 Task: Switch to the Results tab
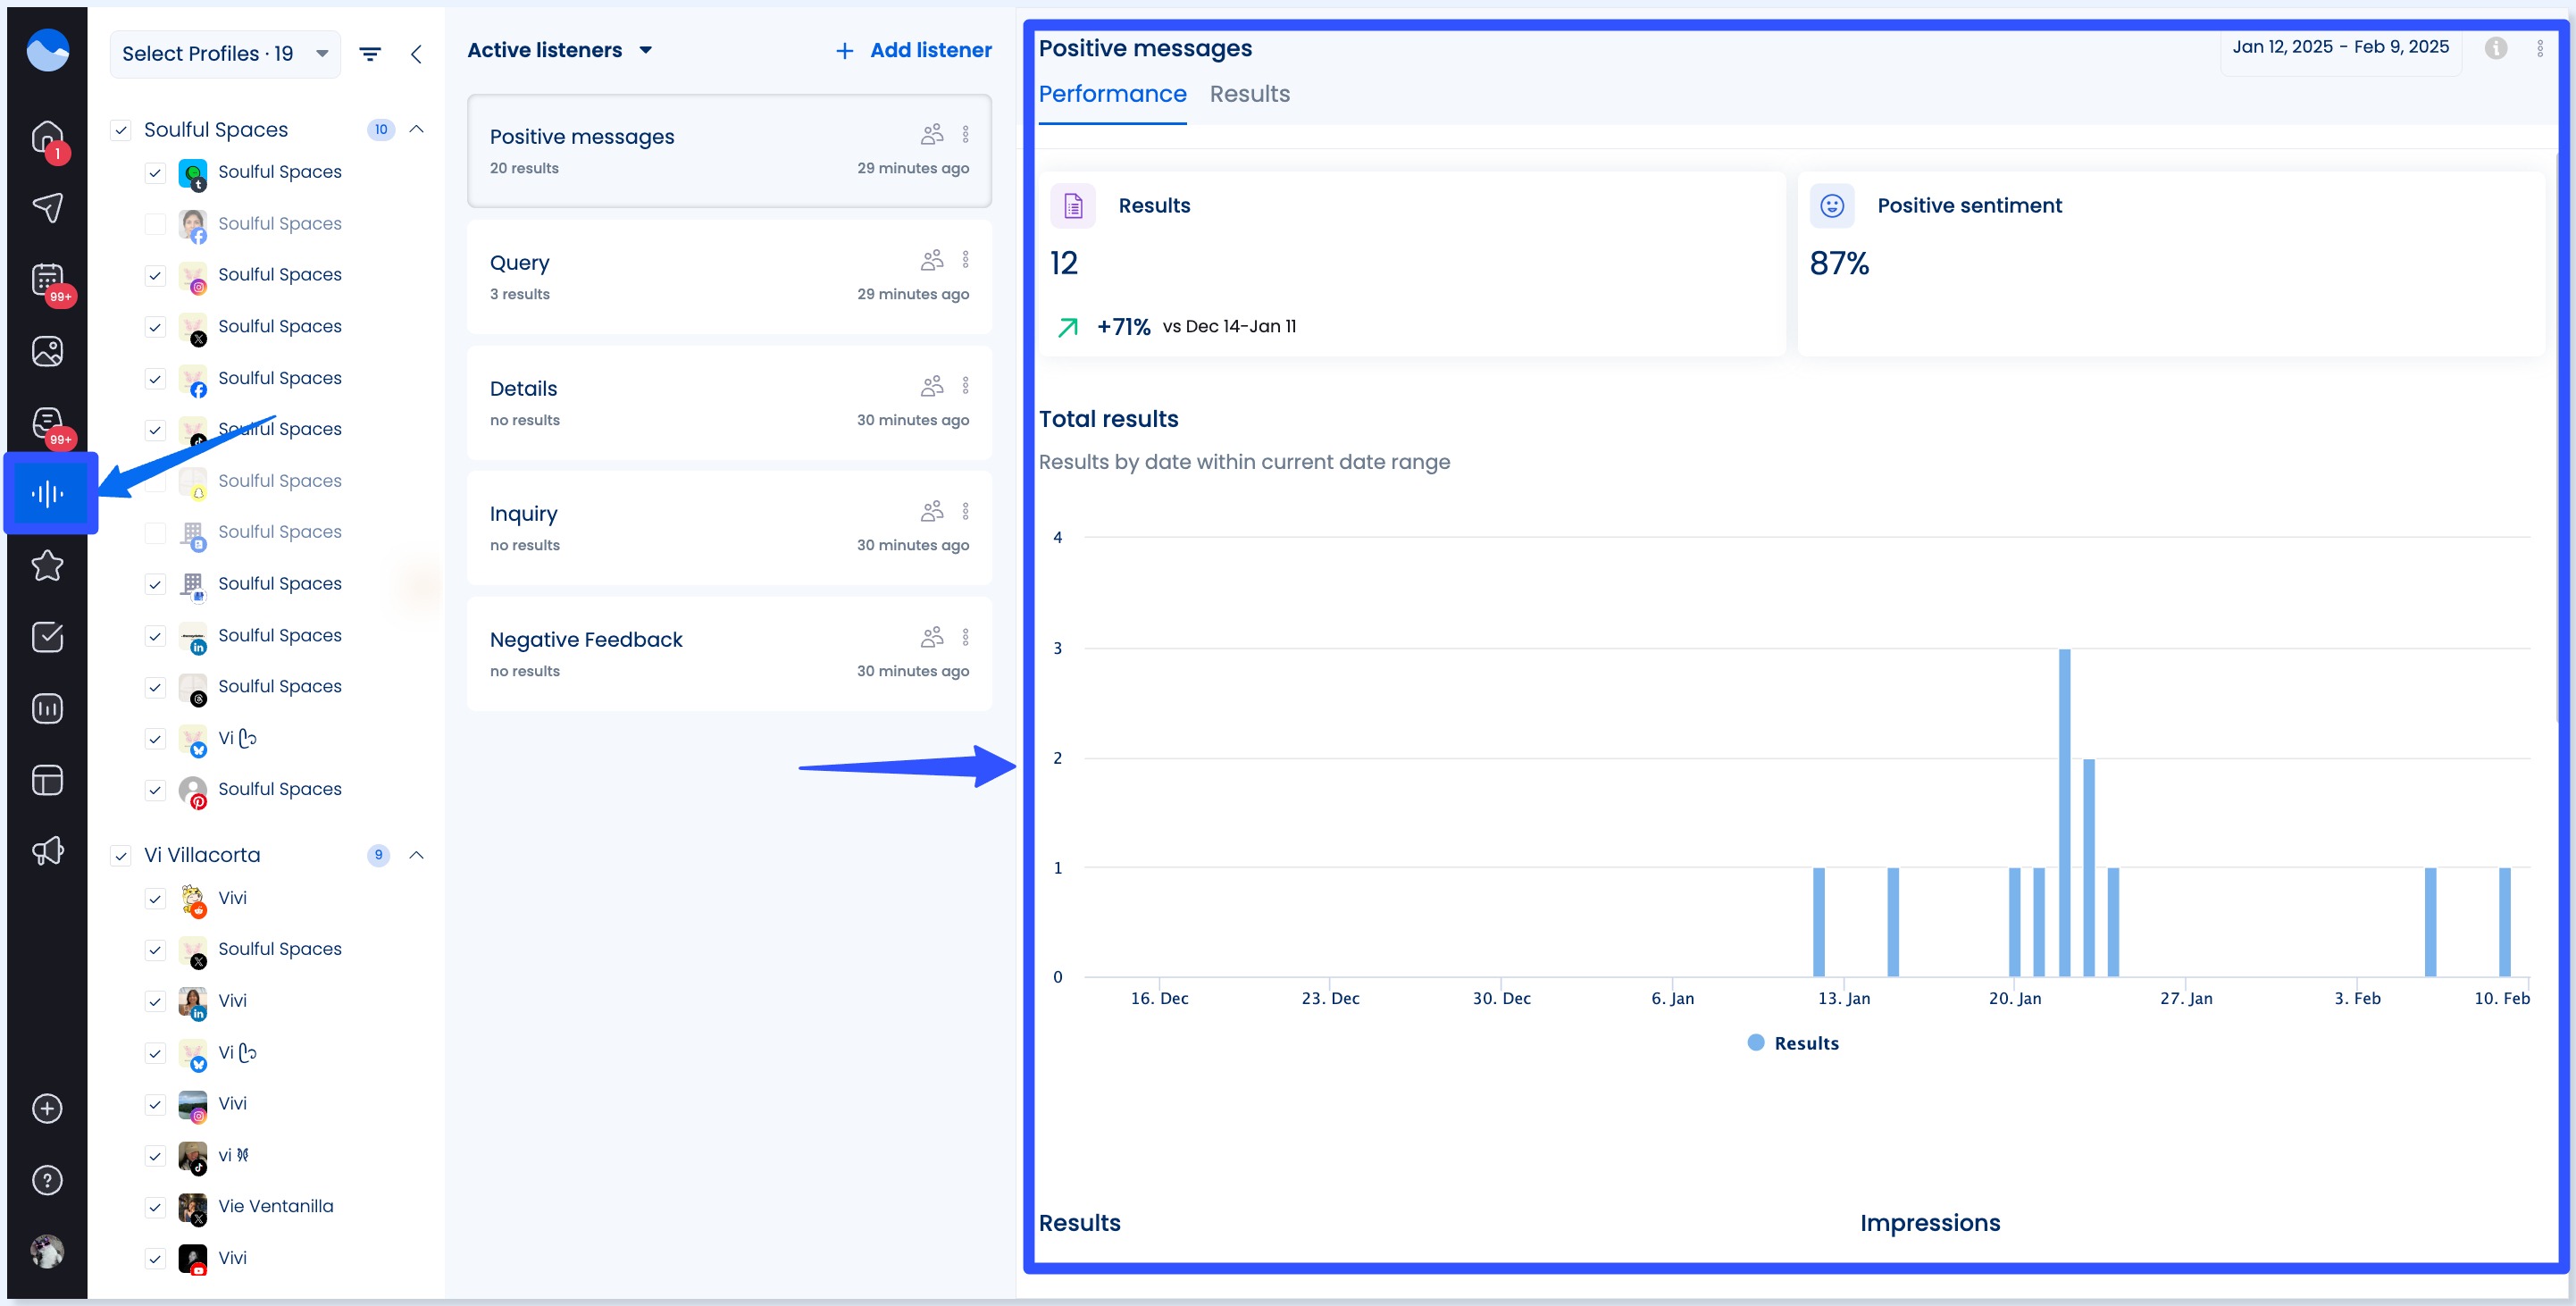tap(1249, 94)
